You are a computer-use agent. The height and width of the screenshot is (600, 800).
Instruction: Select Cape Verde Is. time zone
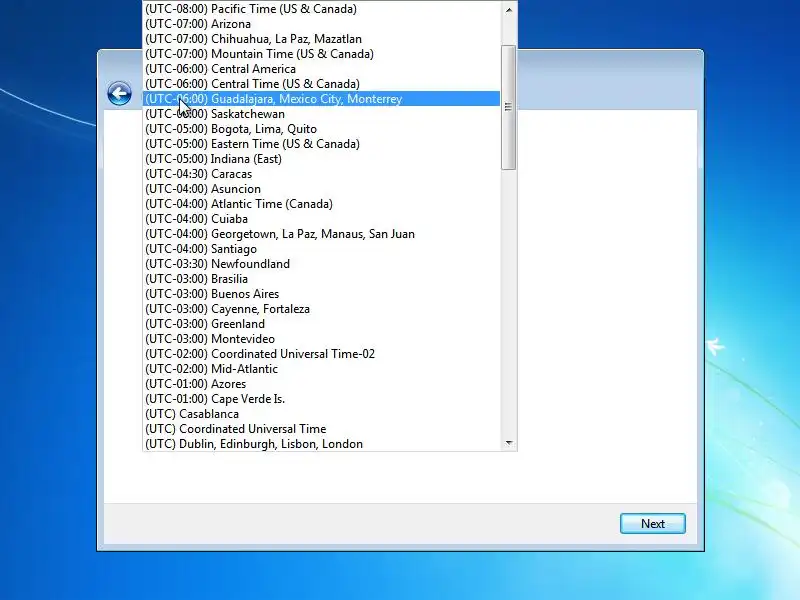tap(321, 398)
